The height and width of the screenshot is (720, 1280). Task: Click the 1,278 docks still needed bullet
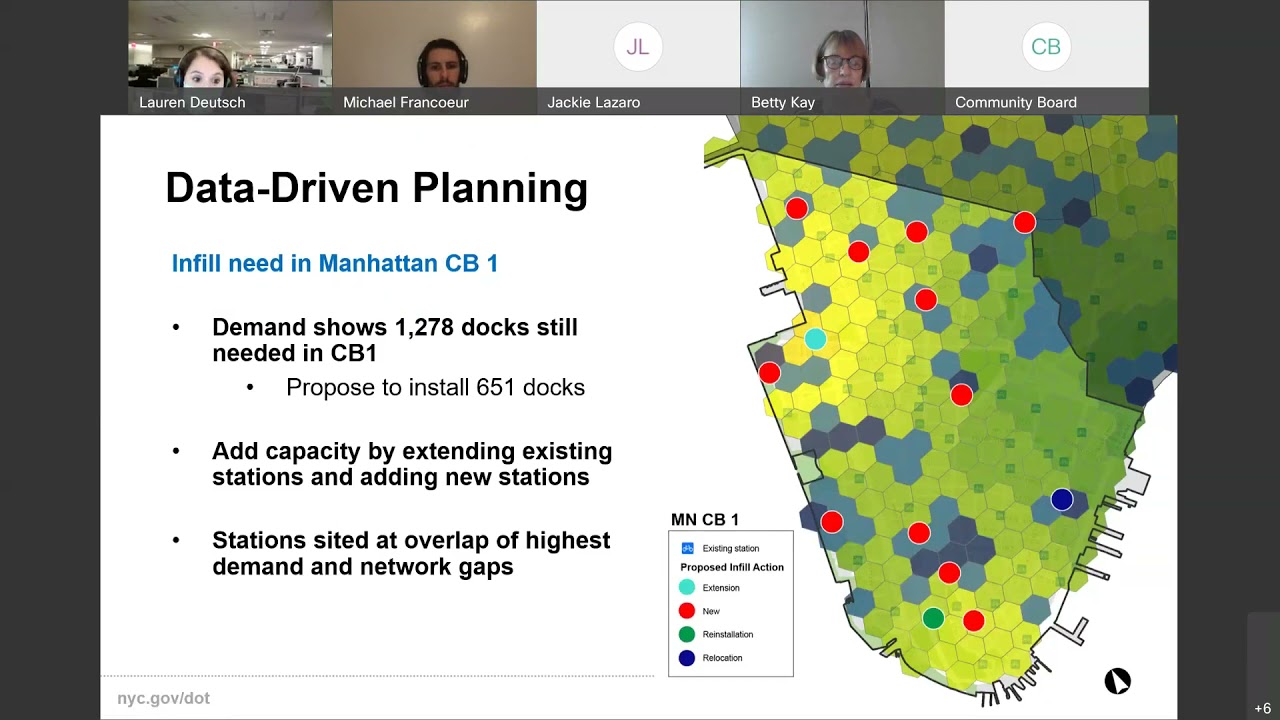coord(395,340)
